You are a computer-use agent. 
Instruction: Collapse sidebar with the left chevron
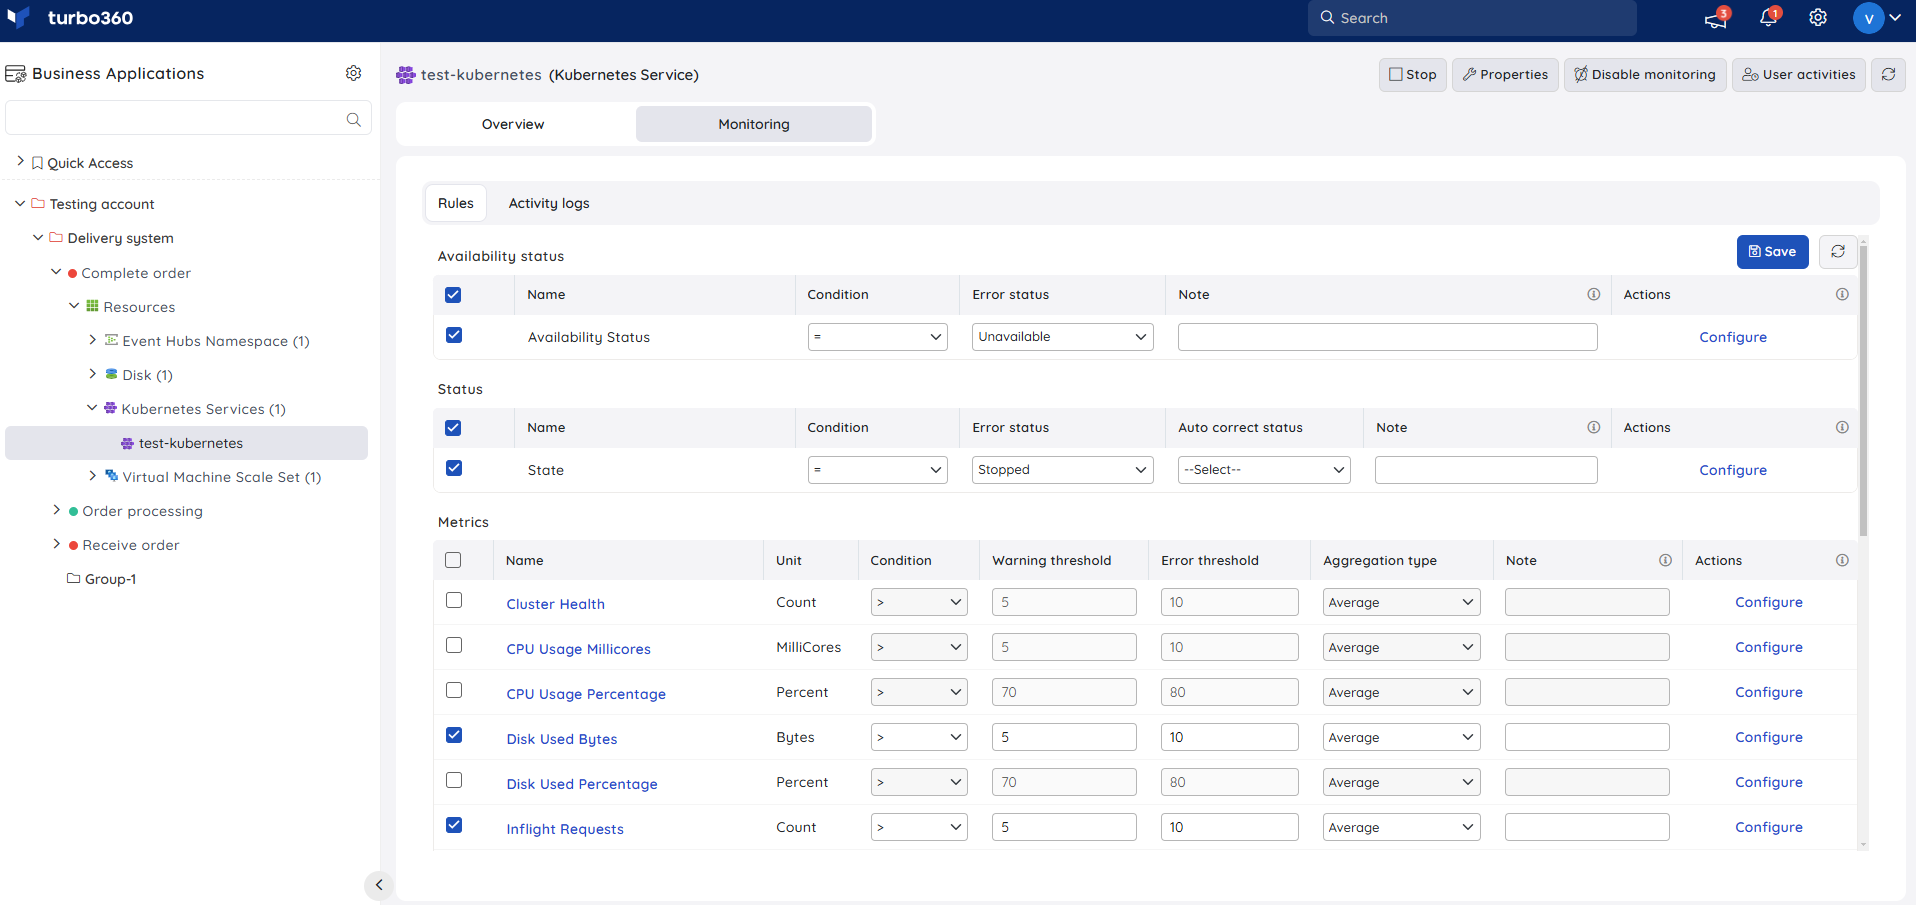click(x=379, y=885)
